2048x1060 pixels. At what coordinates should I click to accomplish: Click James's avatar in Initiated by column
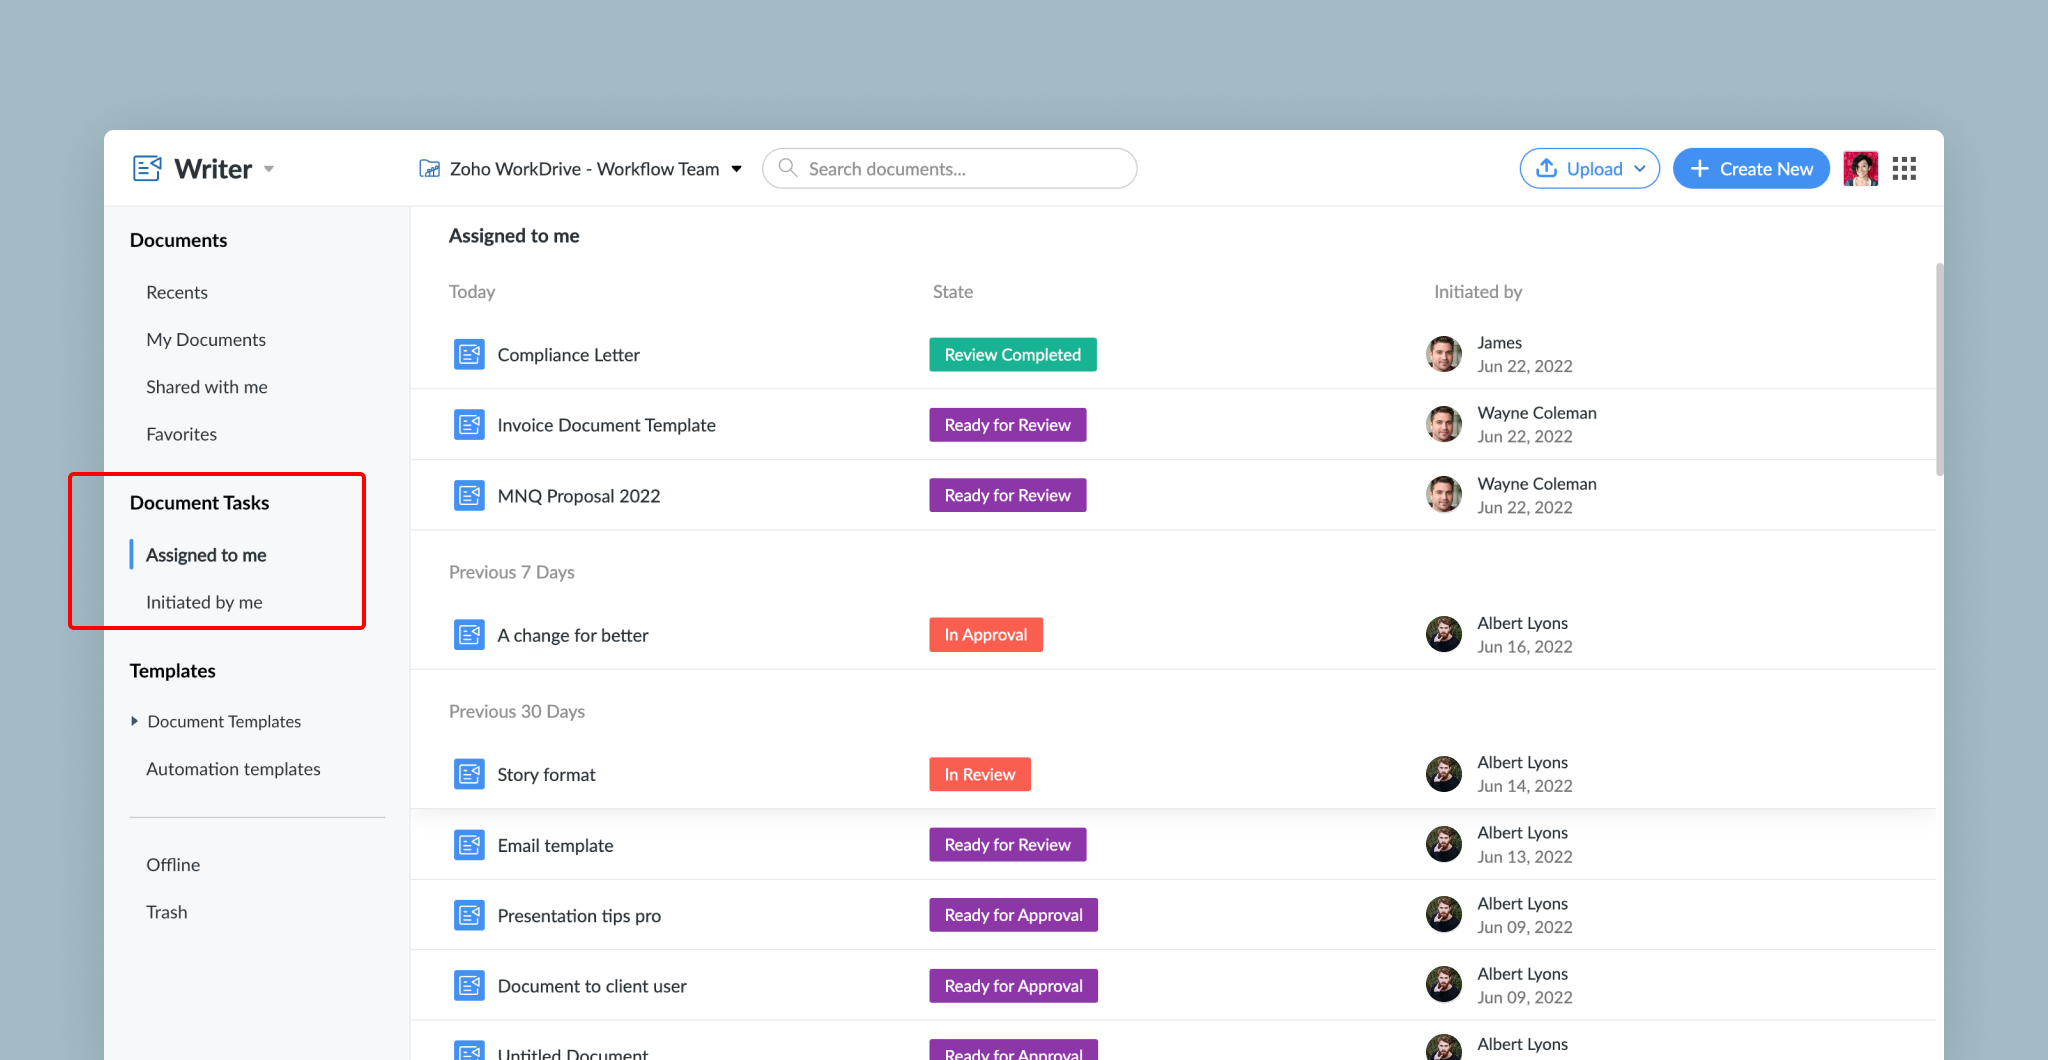(x=1443, y=354)
